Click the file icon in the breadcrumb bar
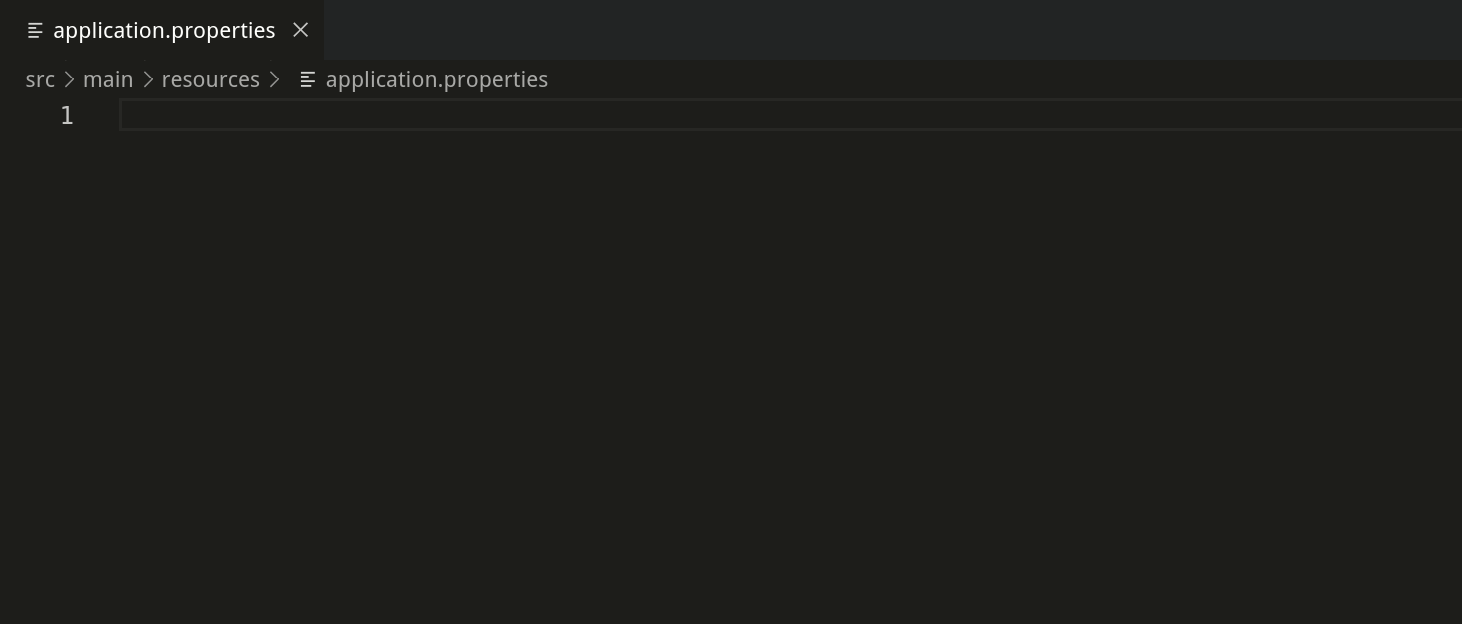The width and height of the screenshot is (1462, 624). pyautogui.click(x=307, y=79)
